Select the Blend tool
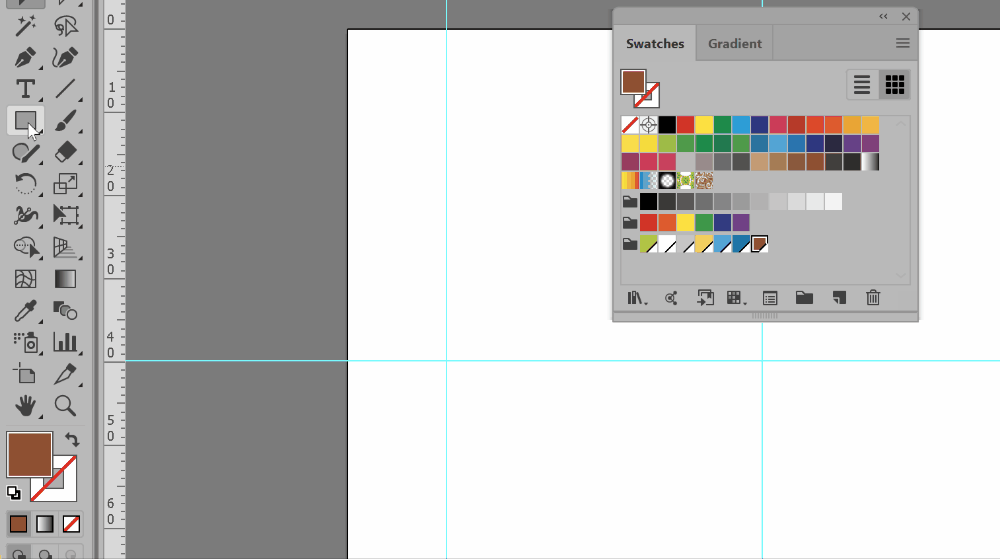The image size is (1000, 559). 65,311
